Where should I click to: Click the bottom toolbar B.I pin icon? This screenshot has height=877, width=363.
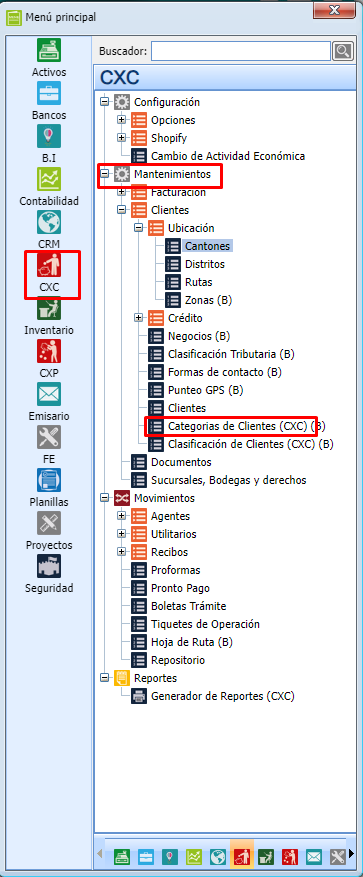(170, 856)
